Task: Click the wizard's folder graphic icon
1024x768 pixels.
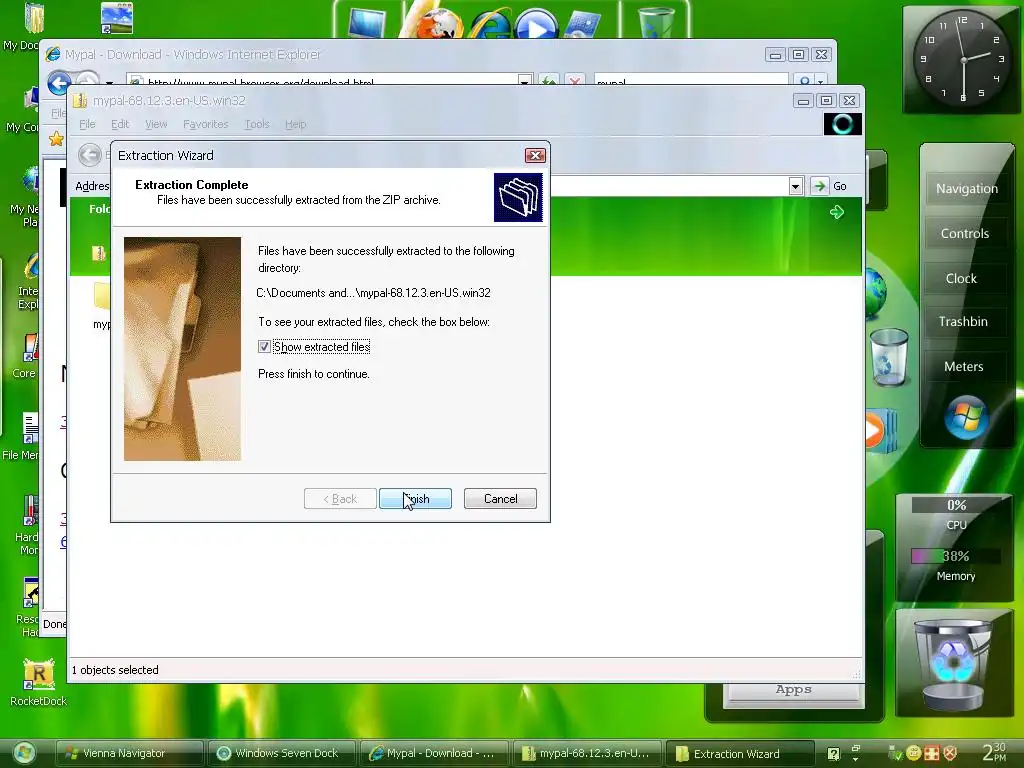Action: pyautogui.click(x=518, y=197)
